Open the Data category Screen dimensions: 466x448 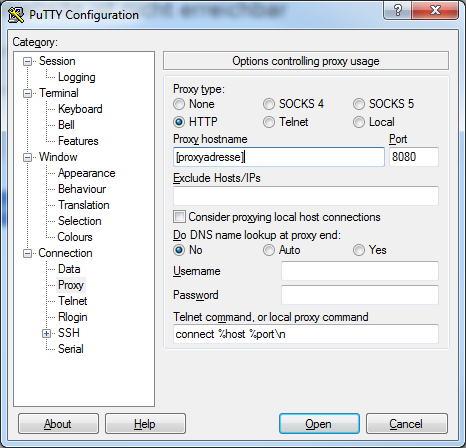point(69,269)
